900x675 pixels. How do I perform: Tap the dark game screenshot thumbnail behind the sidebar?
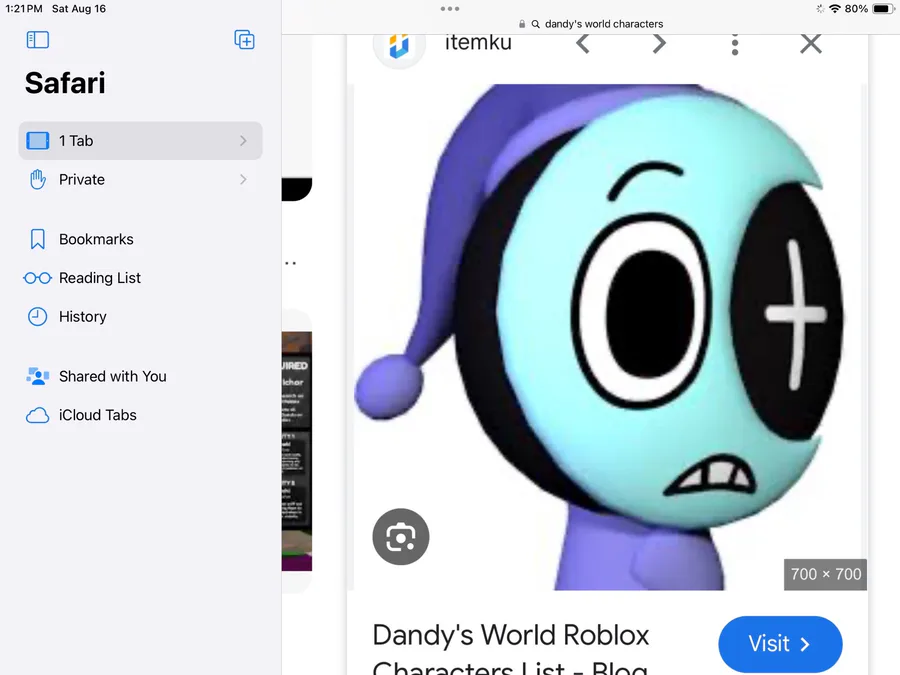click(297, 451)
